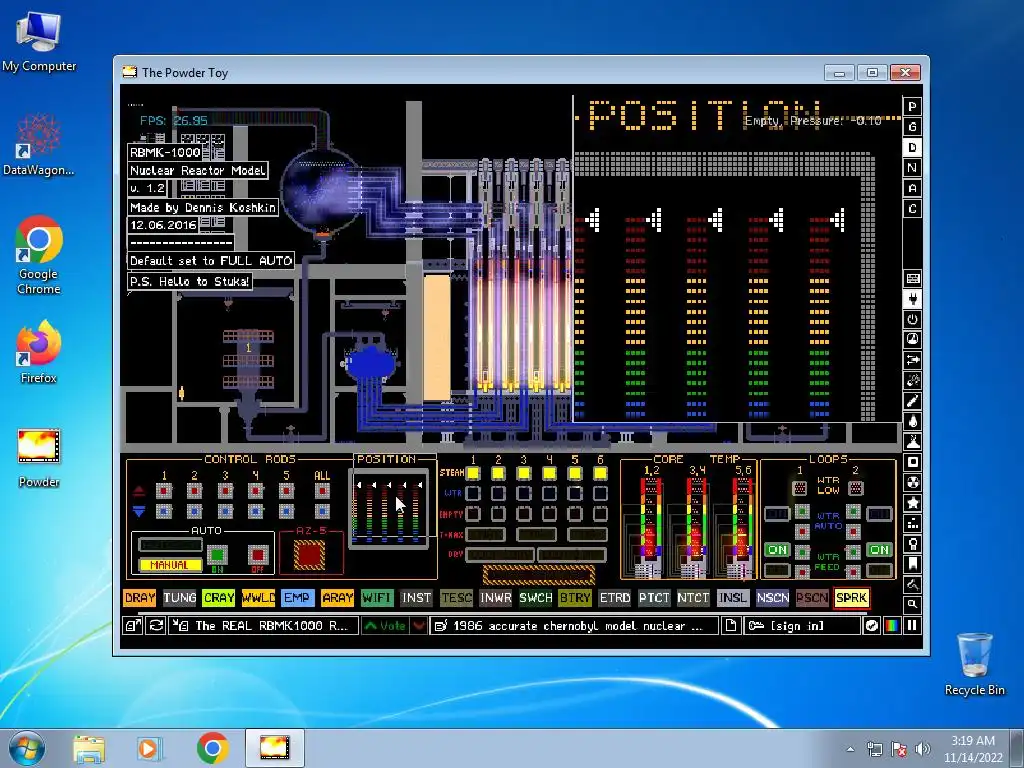Select the DRAY element button
Image resolution: width=1024 pixels, height=768 pixels.
(140, 598)
